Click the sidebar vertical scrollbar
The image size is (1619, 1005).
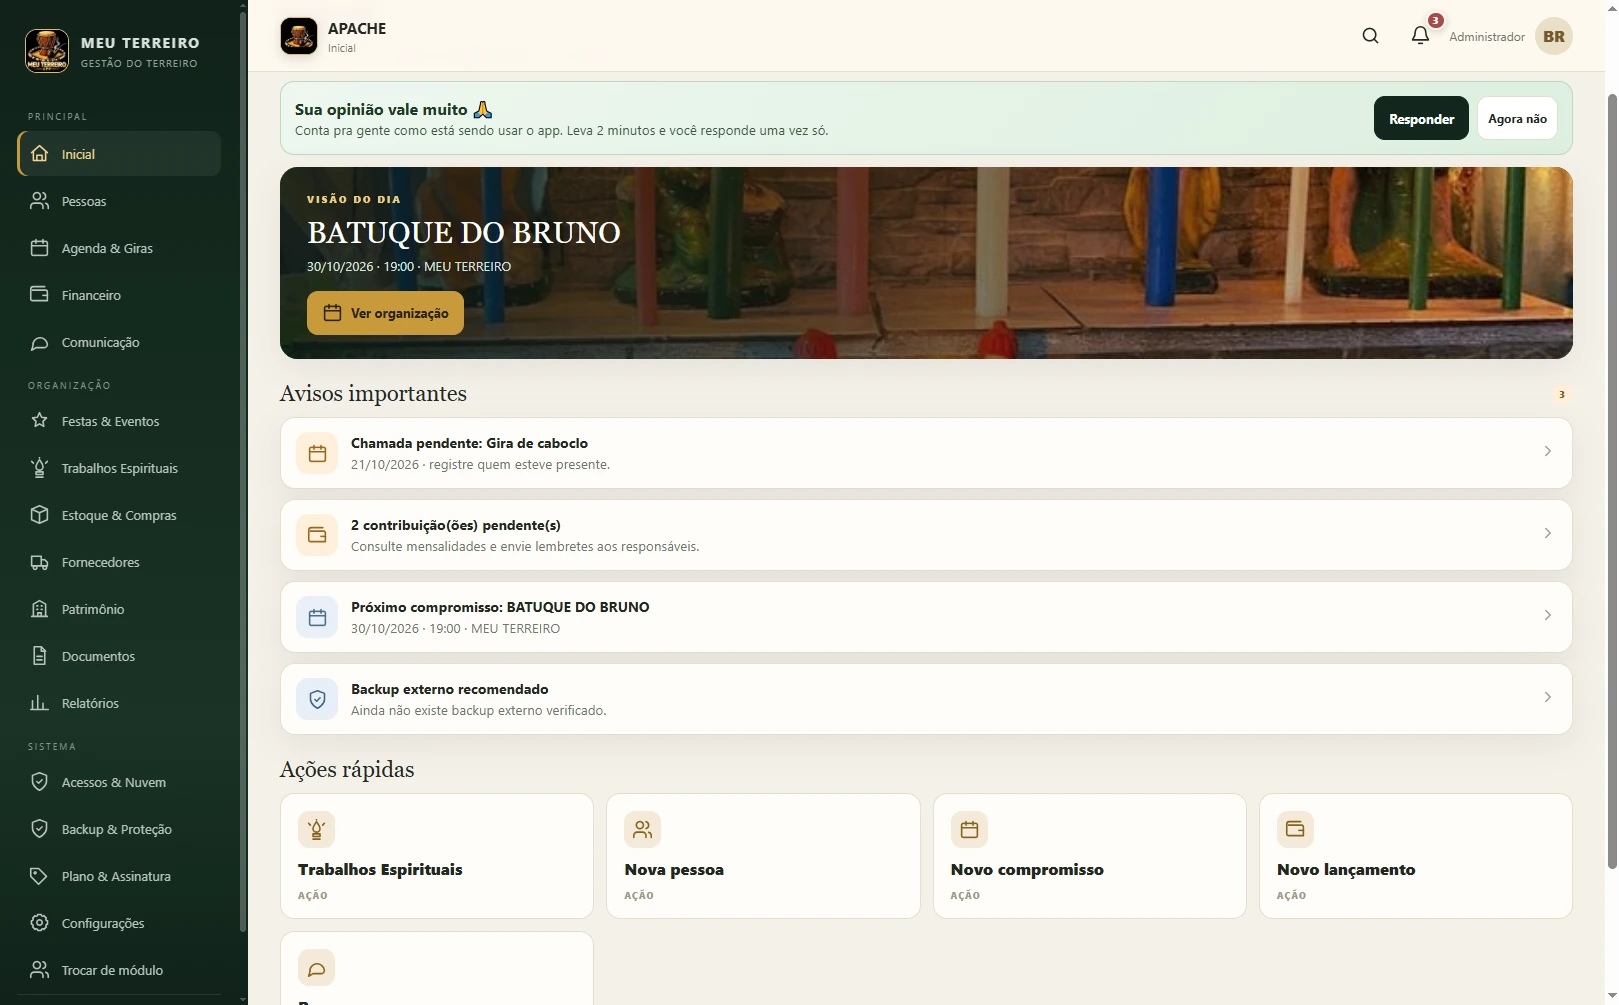tap(243, 470)
